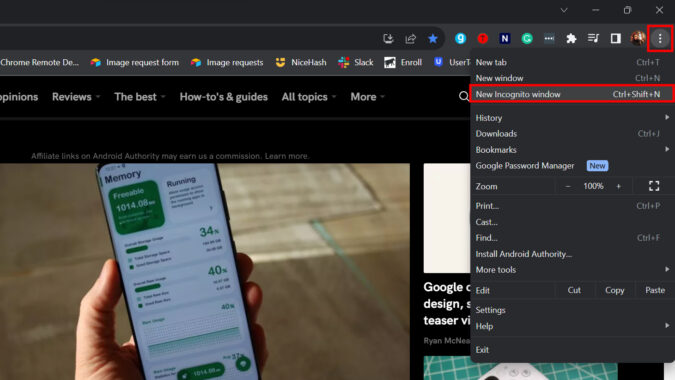Enter full screen from Zoom row
Image resolution: width=675 pixels, height=380 pixels.
pyautogui.click(x=654, y=186)
